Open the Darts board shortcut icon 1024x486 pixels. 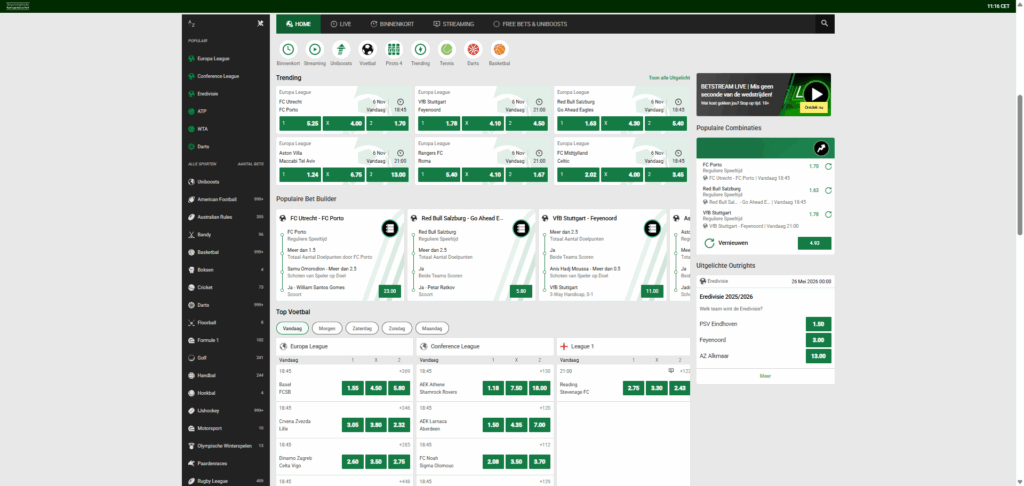[473, 49]
